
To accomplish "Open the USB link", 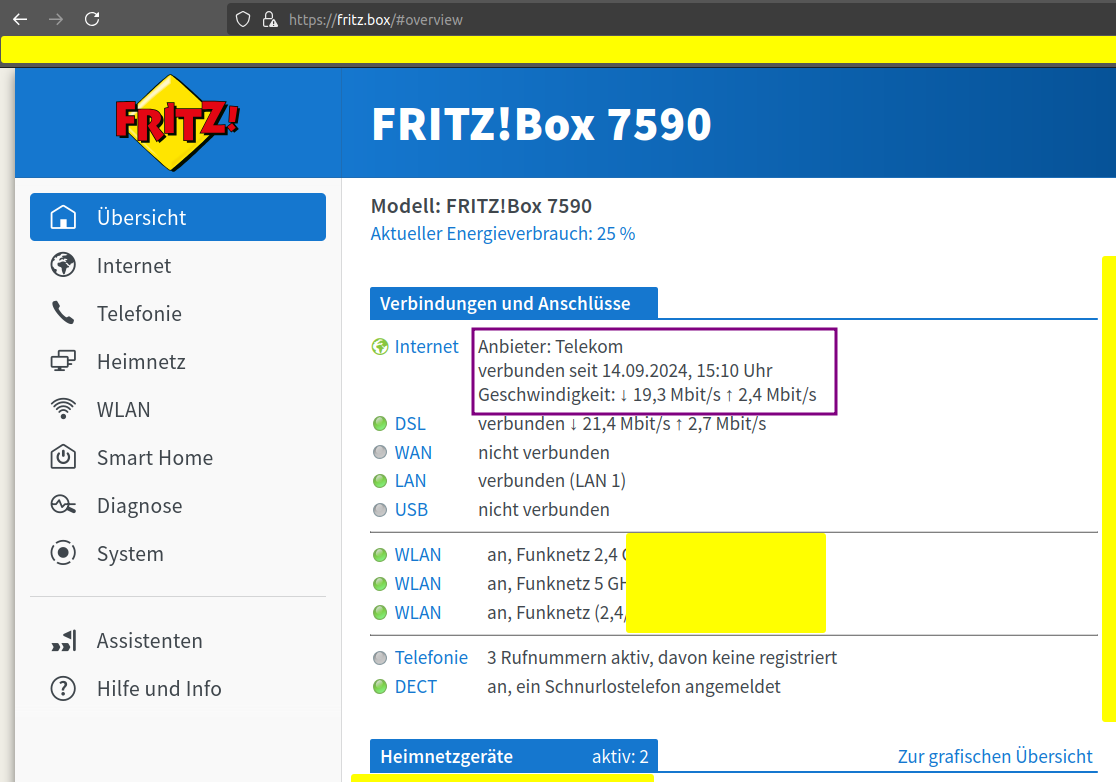I will (x=411, y=510).
